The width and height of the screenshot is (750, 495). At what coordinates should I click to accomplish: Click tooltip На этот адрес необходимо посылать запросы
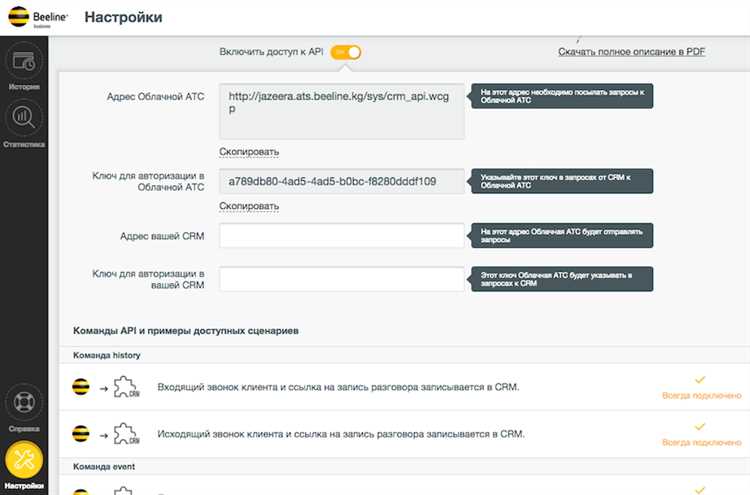(x=562, y=96)
